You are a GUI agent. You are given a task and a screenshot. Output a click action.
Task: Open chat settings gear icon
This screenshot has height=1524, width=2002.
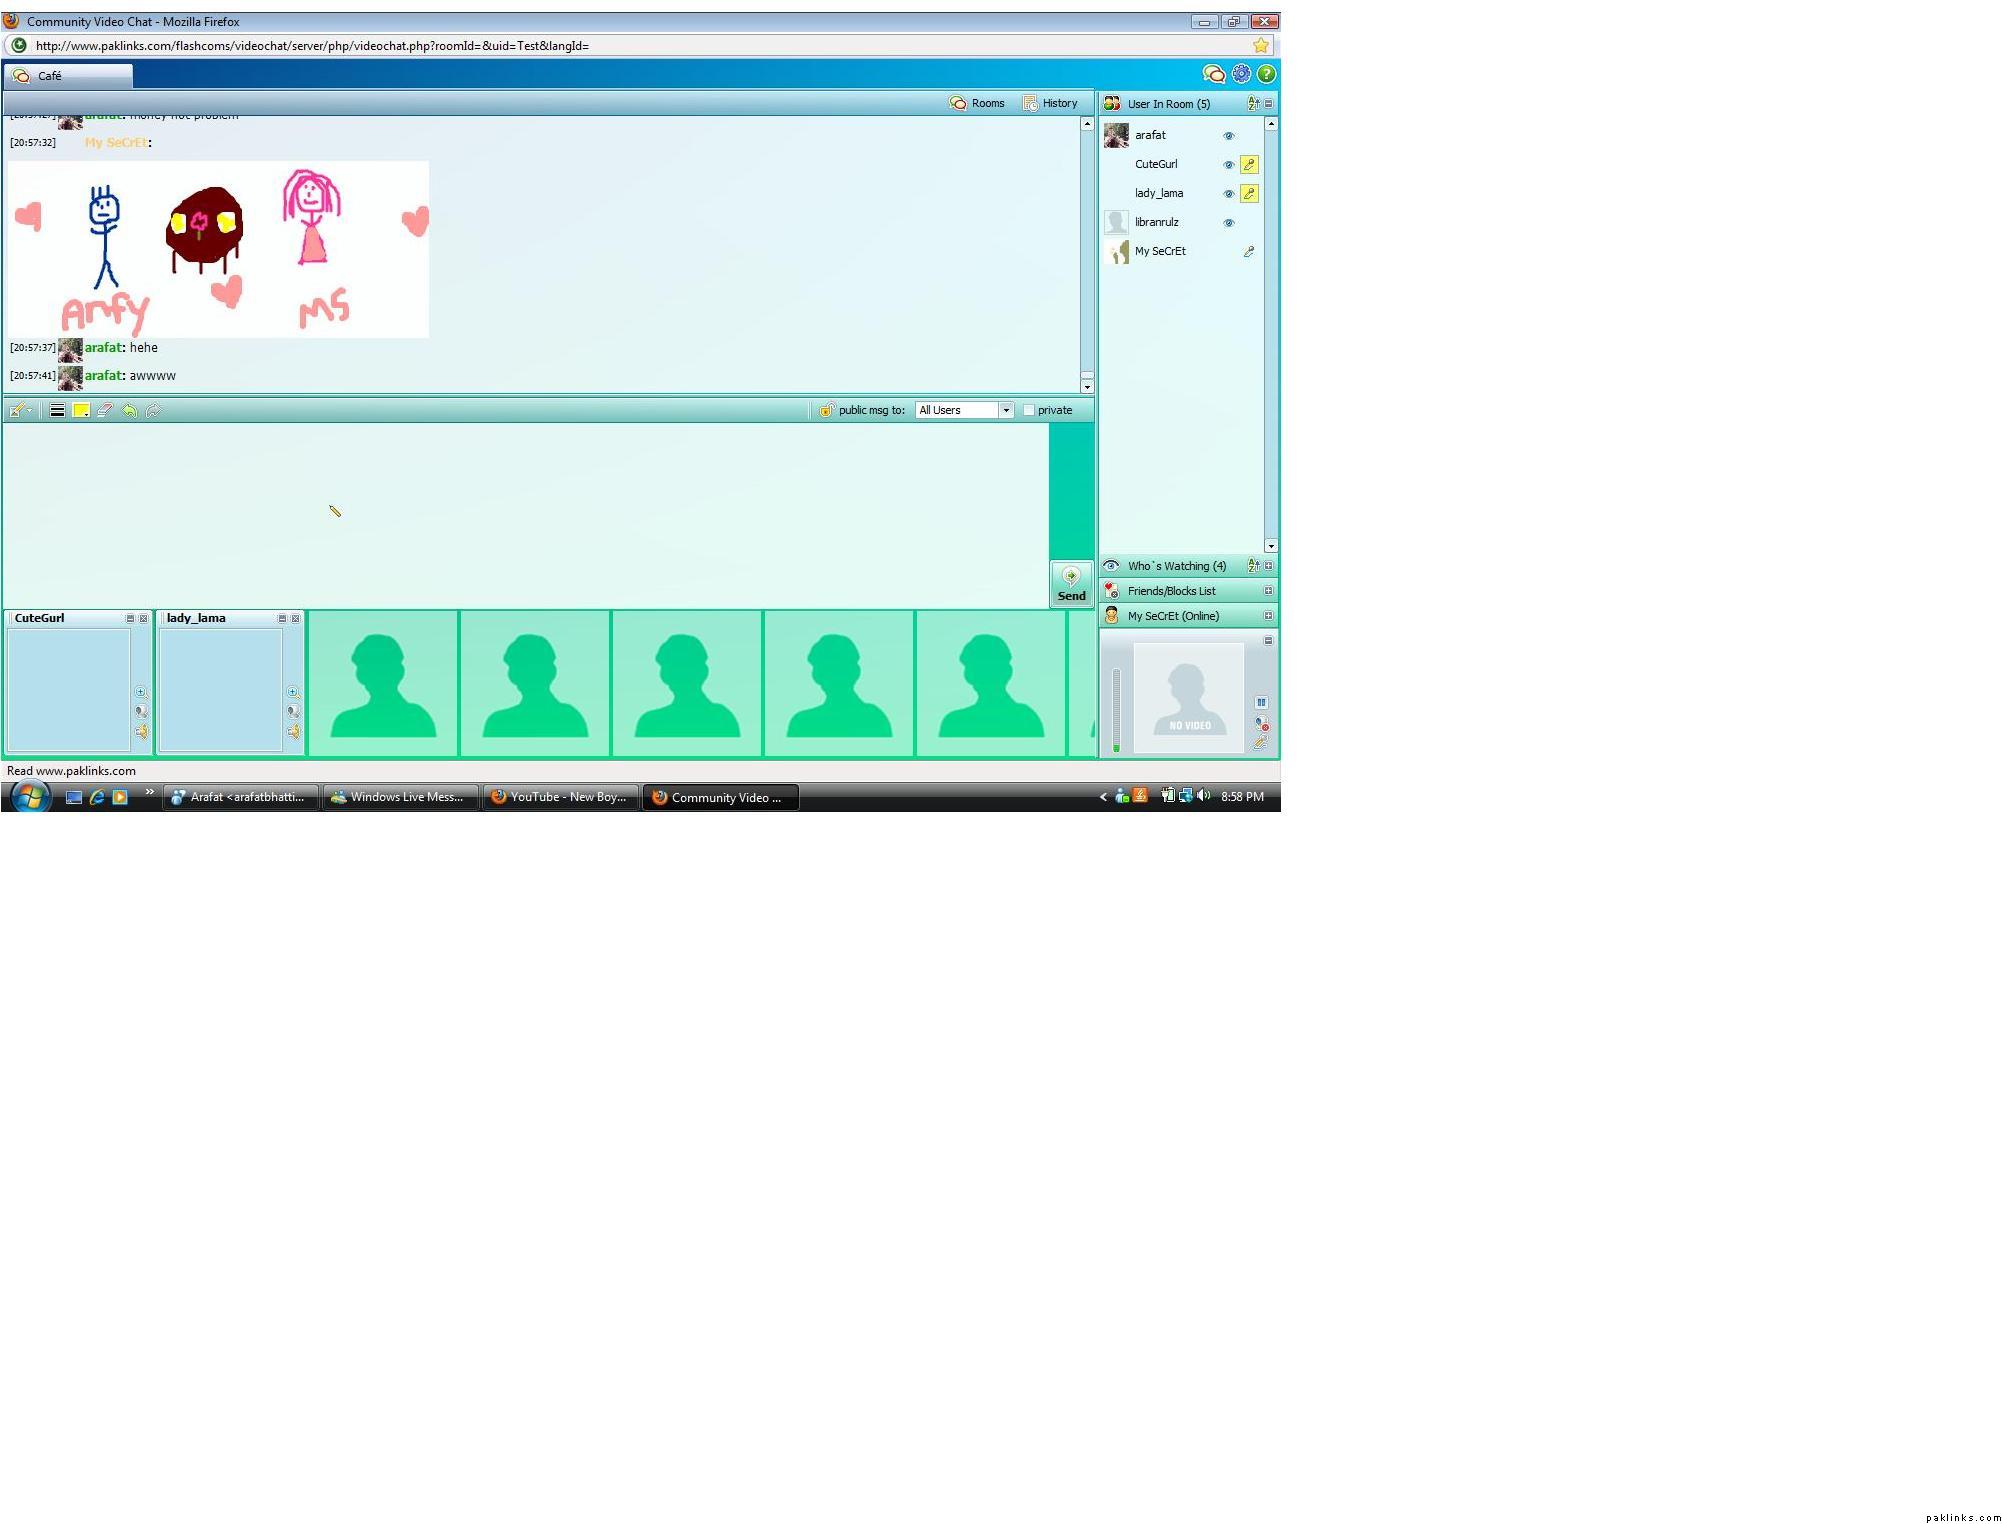tap(1240, 74)
